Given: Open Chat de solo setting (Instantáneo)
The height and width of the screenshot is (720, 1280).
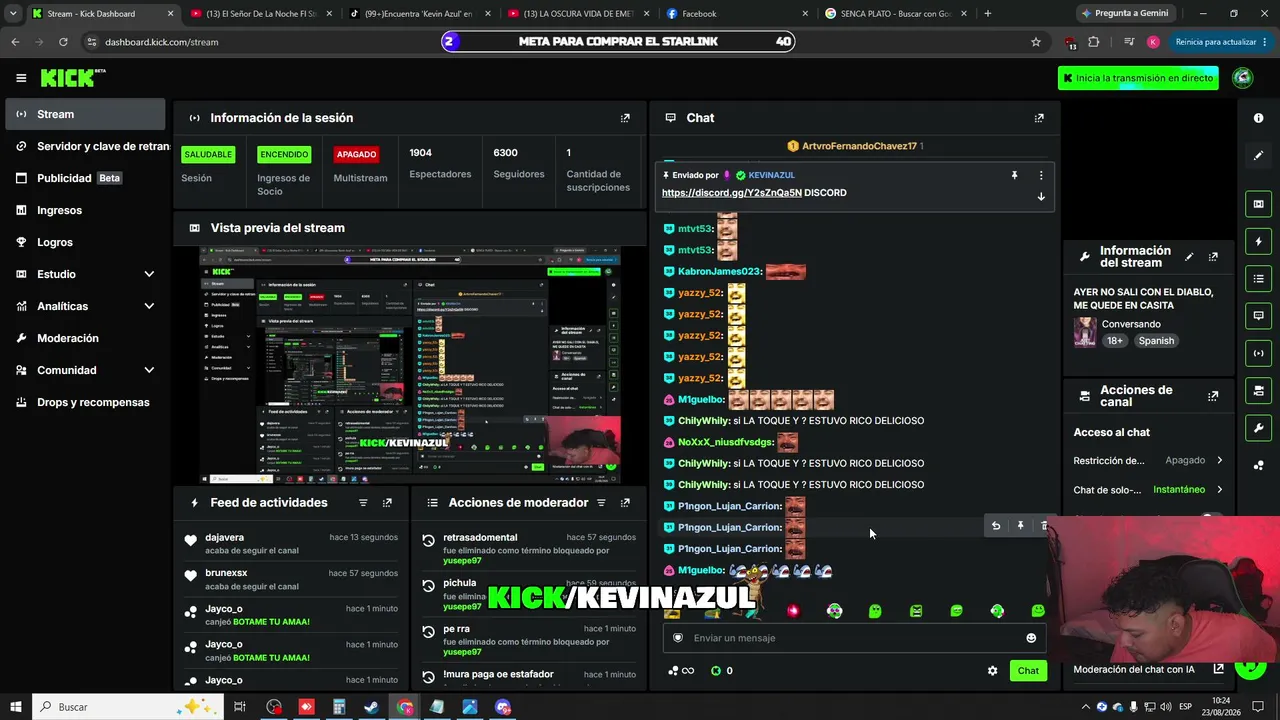Looking at the screenshot, I should 1148,490.
